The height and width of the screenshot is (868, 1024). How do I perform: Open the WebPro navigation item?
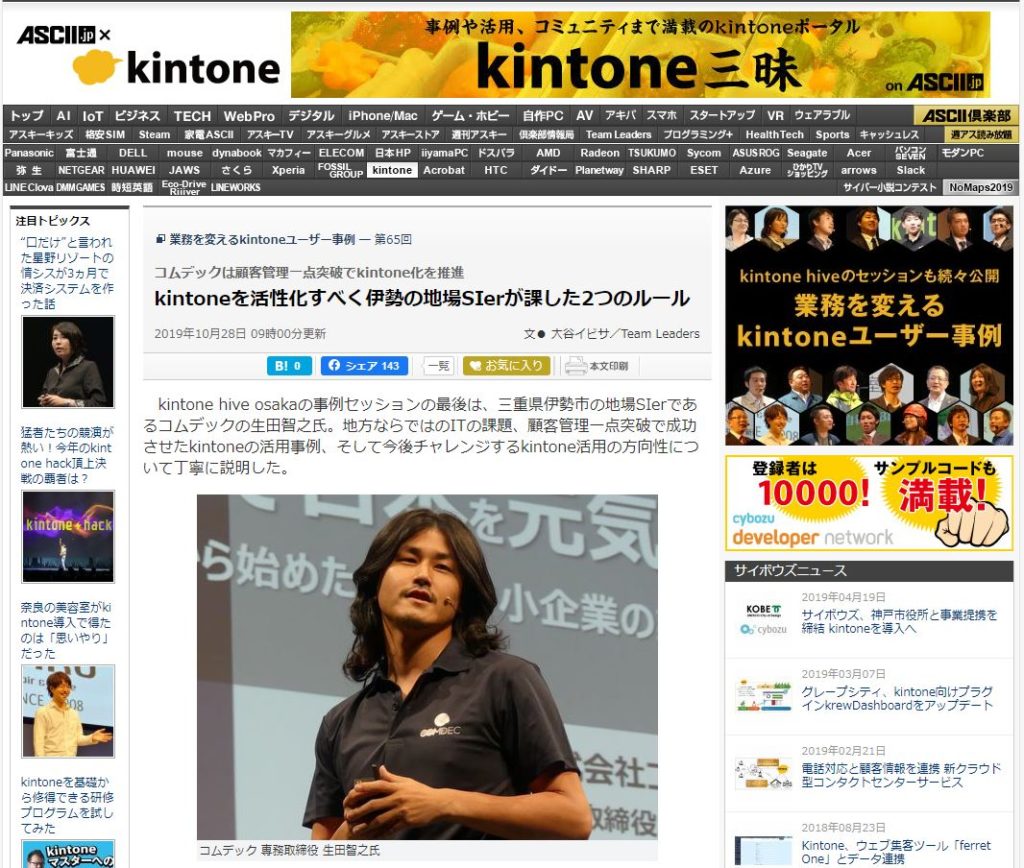[x=249, y=116]
